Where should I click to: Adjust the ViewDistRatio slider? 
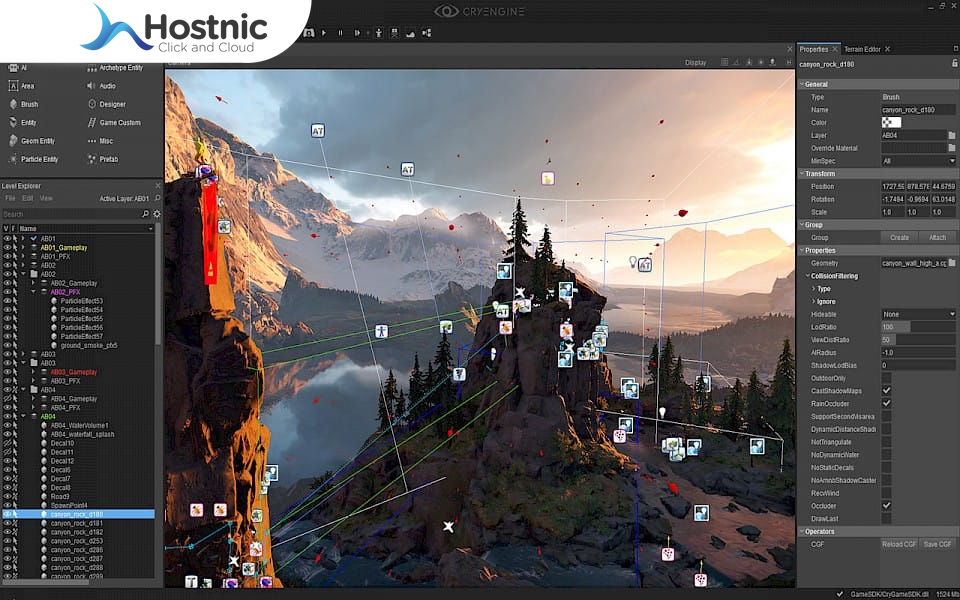coord(918,340)
